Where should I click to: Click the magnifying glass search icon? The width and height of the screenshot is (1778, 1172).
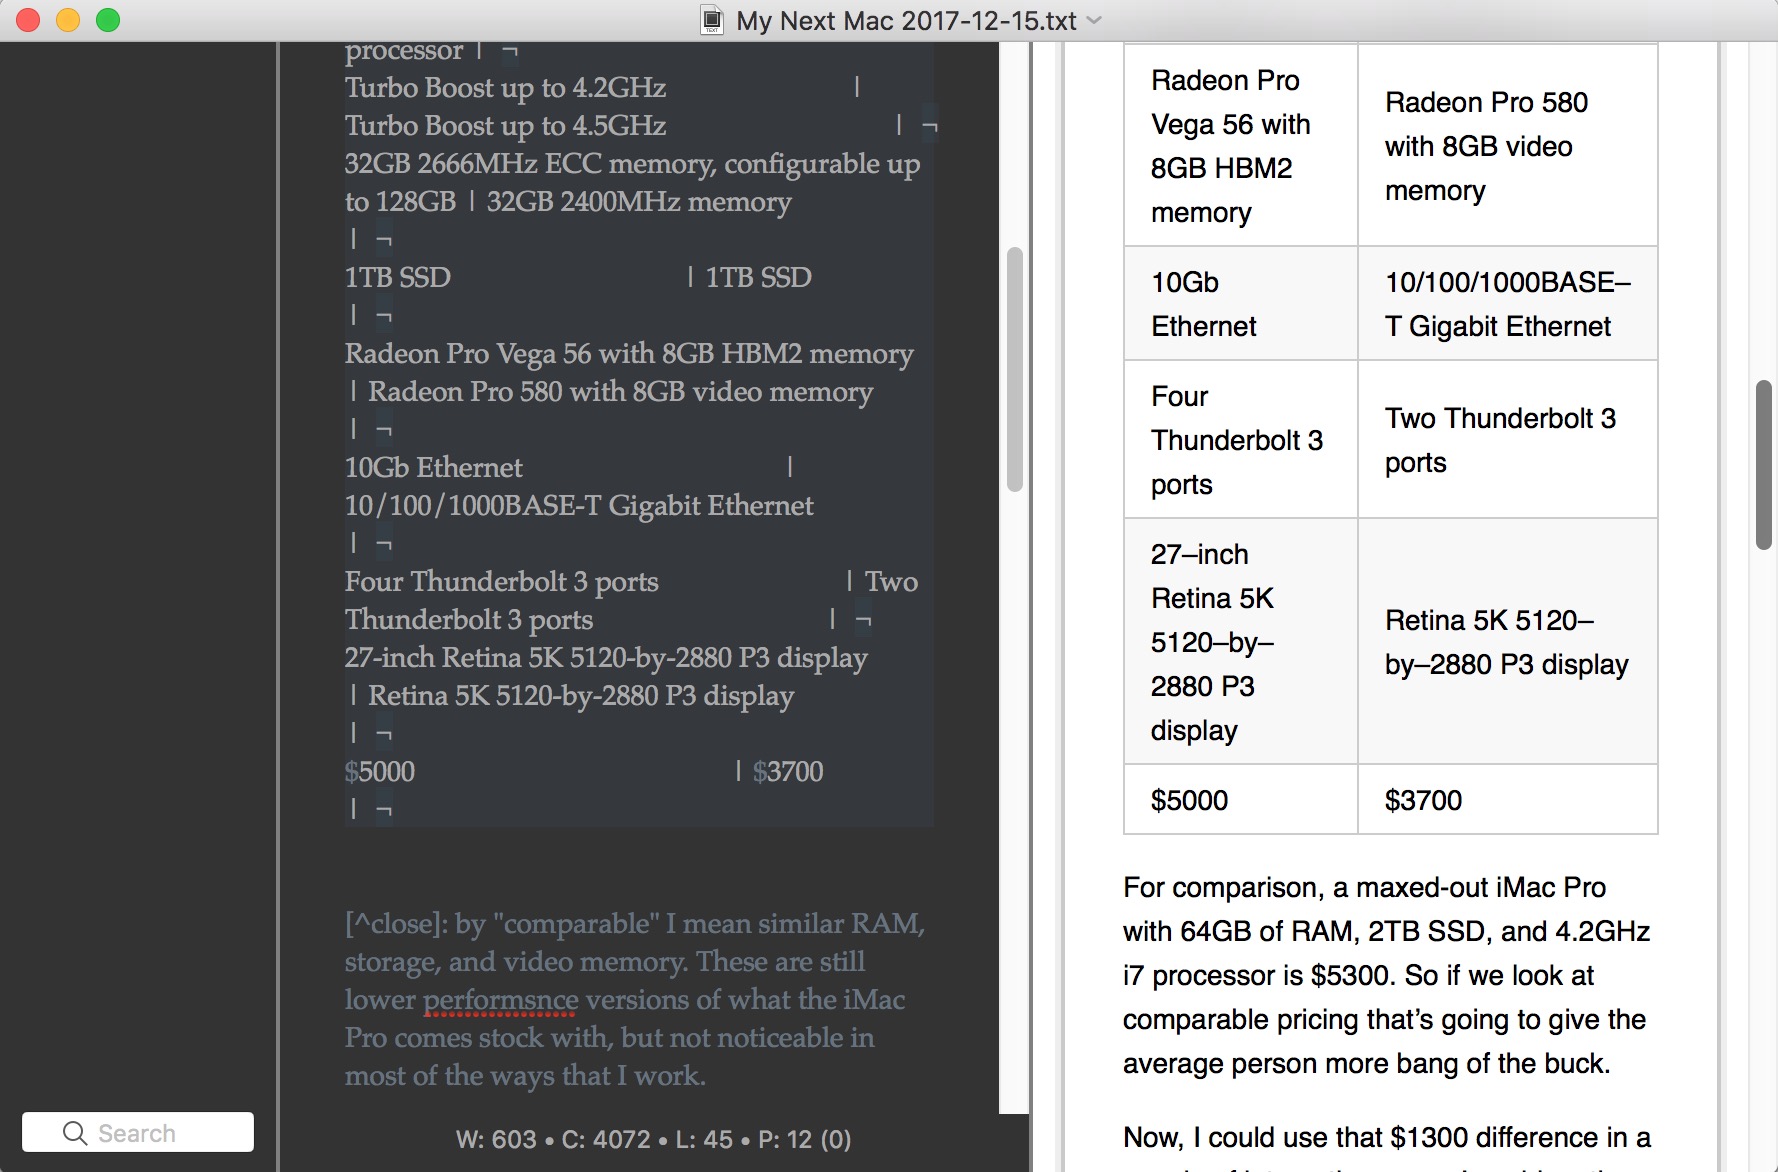(75, 1132)
